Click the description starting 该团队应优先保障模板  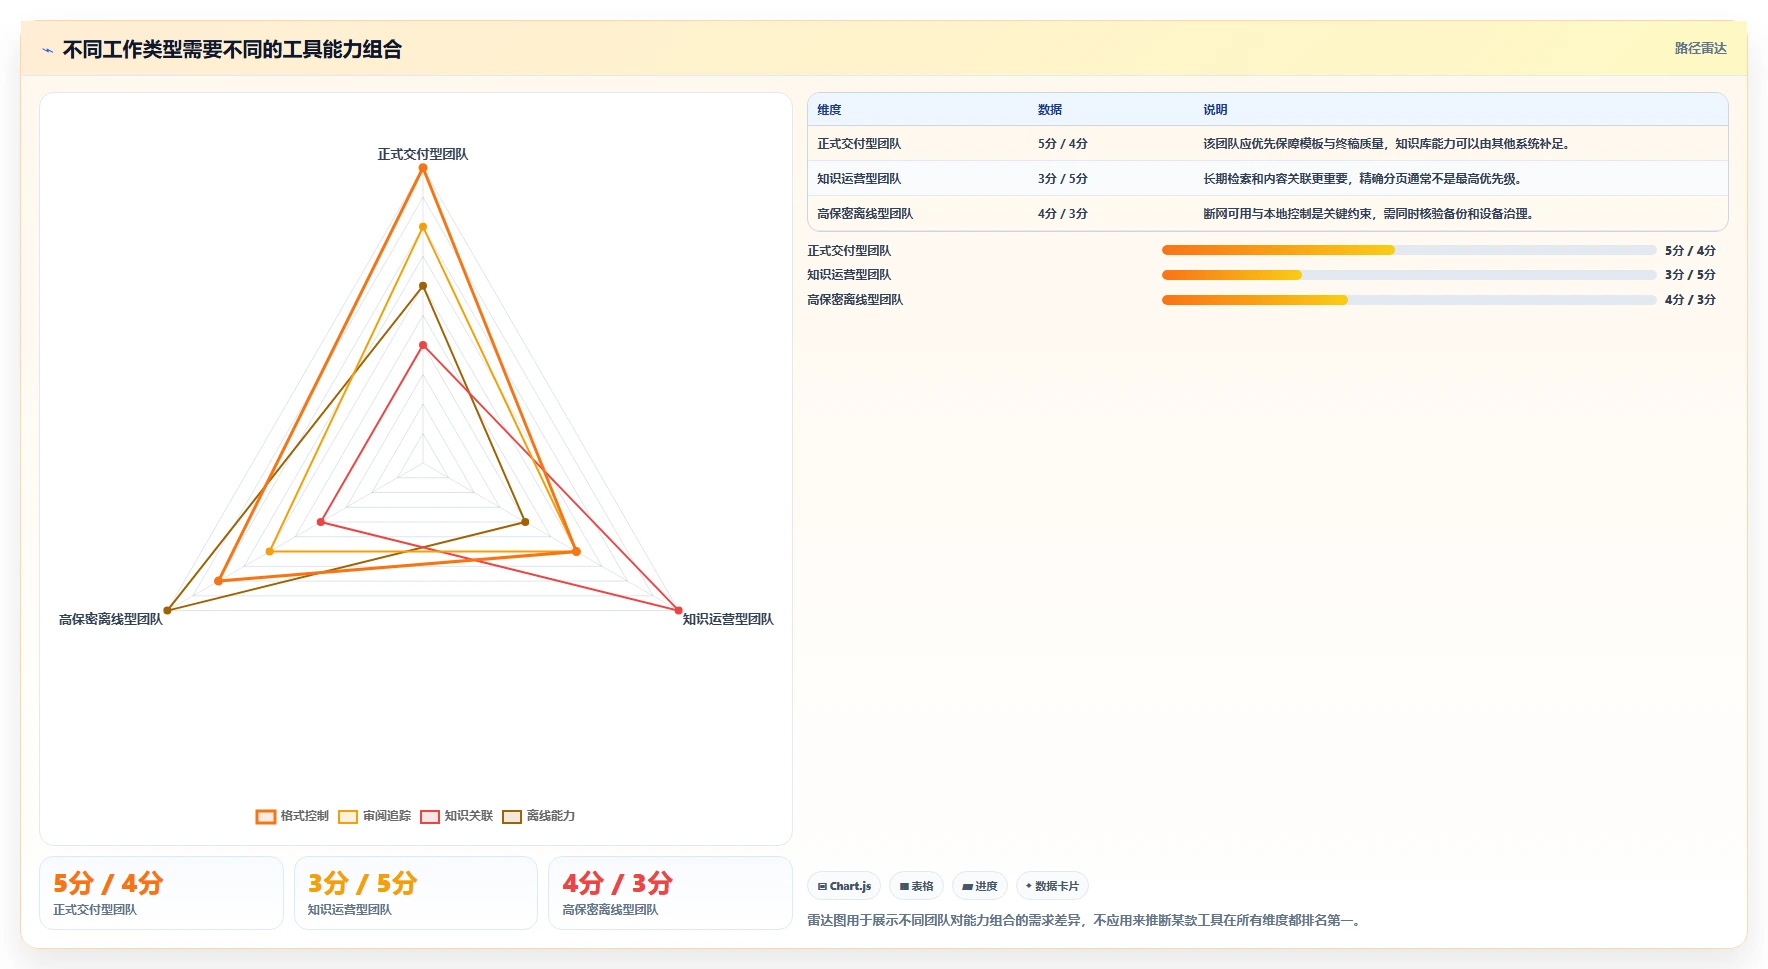click(1388, 144)
